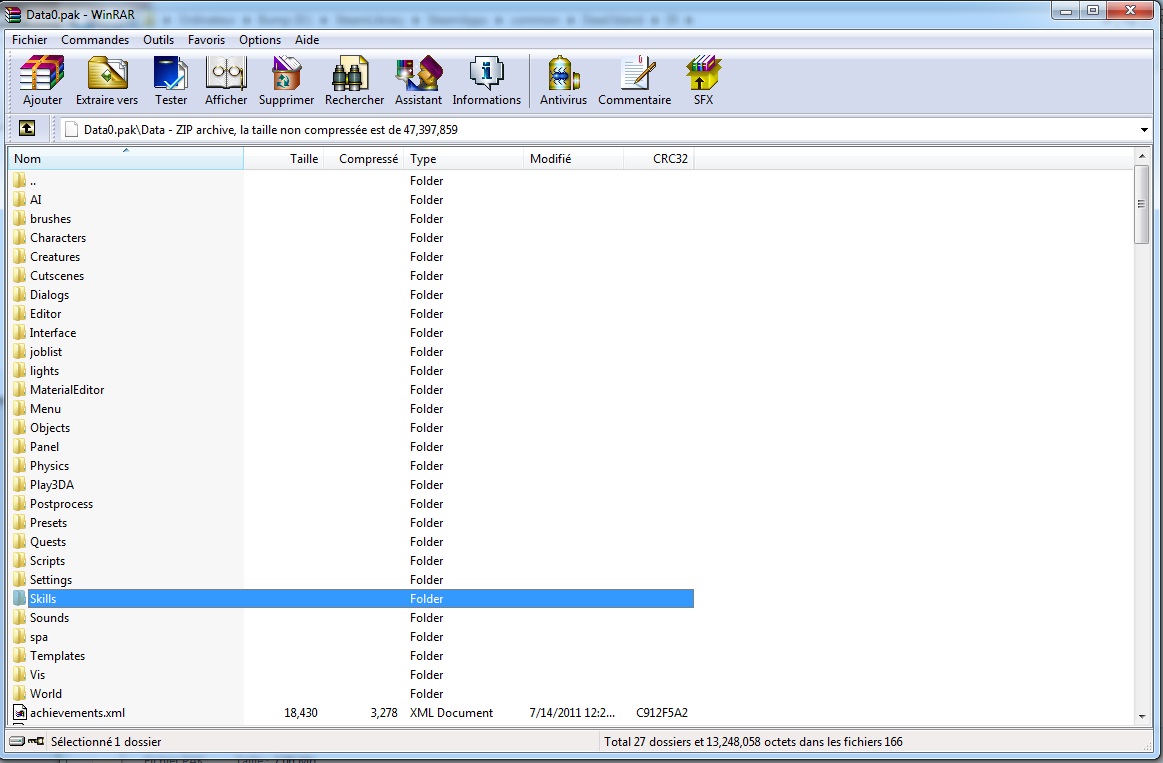Click the key password icon in status bar
This screenshot has width=1163, height=763.
point(36,741)
